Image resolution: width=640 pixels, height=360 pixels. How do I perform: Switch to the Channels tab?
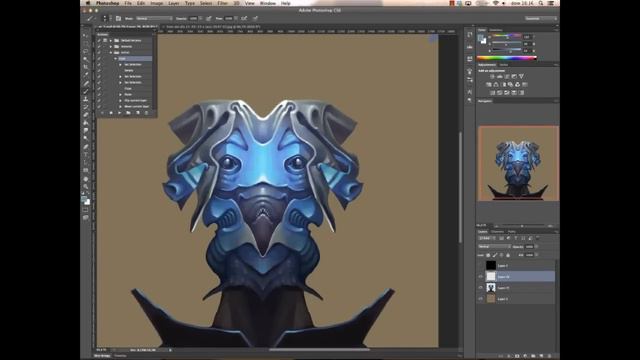coord(497,231)
